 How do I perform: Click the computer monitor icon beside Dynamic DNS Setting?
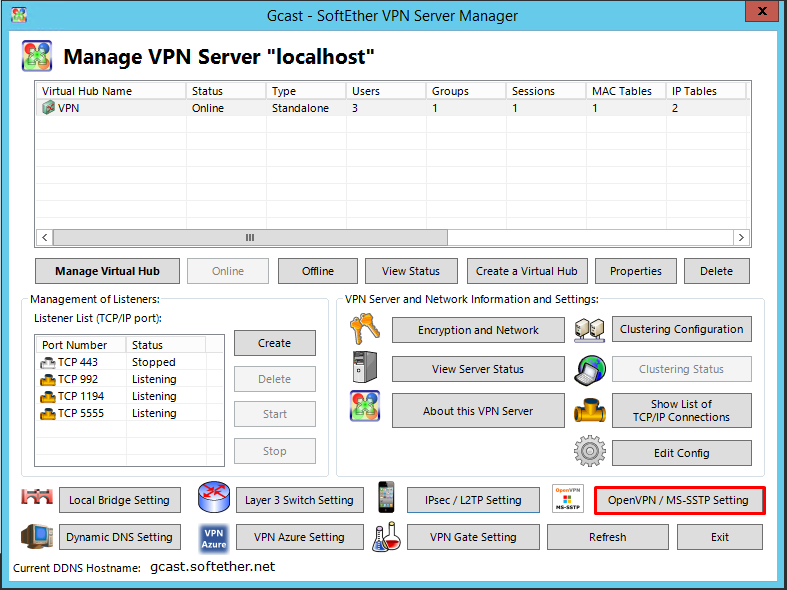pyautogui.click(x=37, y=536)
